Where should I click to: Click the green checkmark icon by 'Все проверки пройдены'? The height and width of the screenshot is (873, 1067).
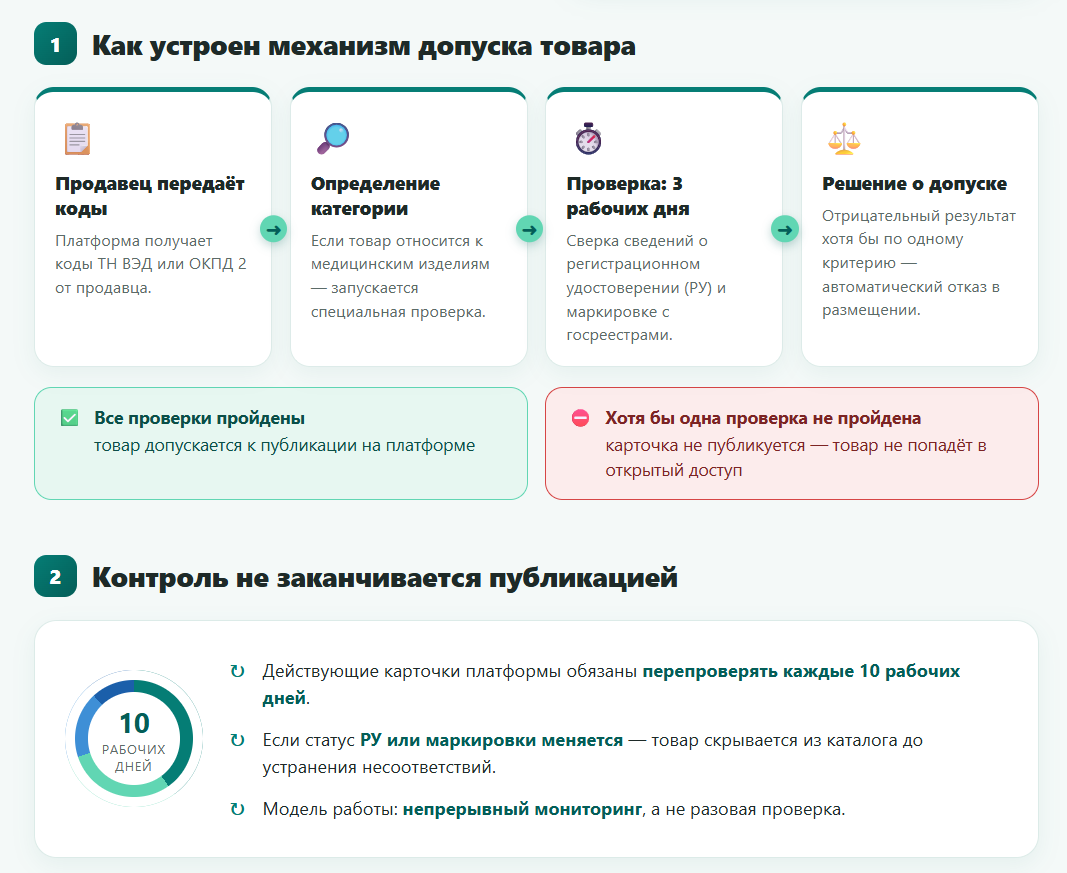click(x=69, y=418)
